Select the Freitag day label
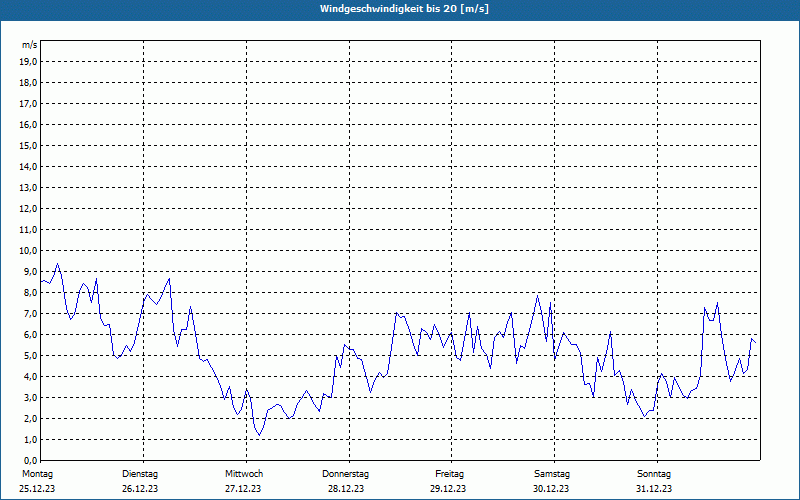Image resolution: width=800 pixels, height=500 pixels. (449, 474)
